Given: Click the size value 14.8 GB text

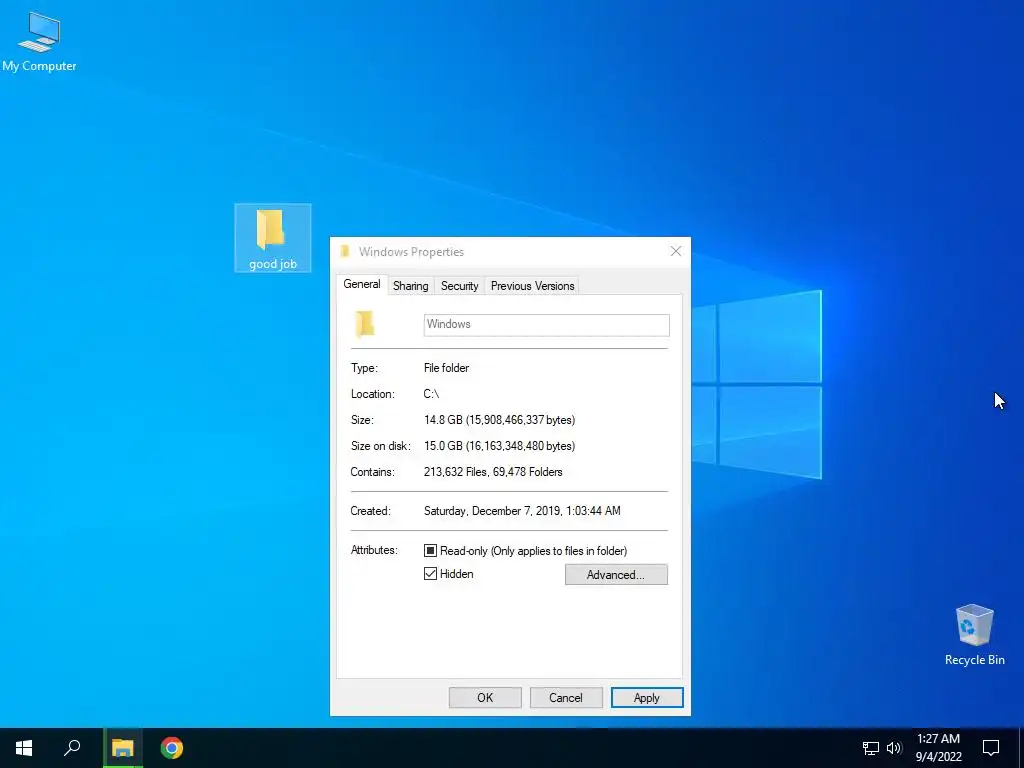Looking at the screenshot, I should click(500, 420).
